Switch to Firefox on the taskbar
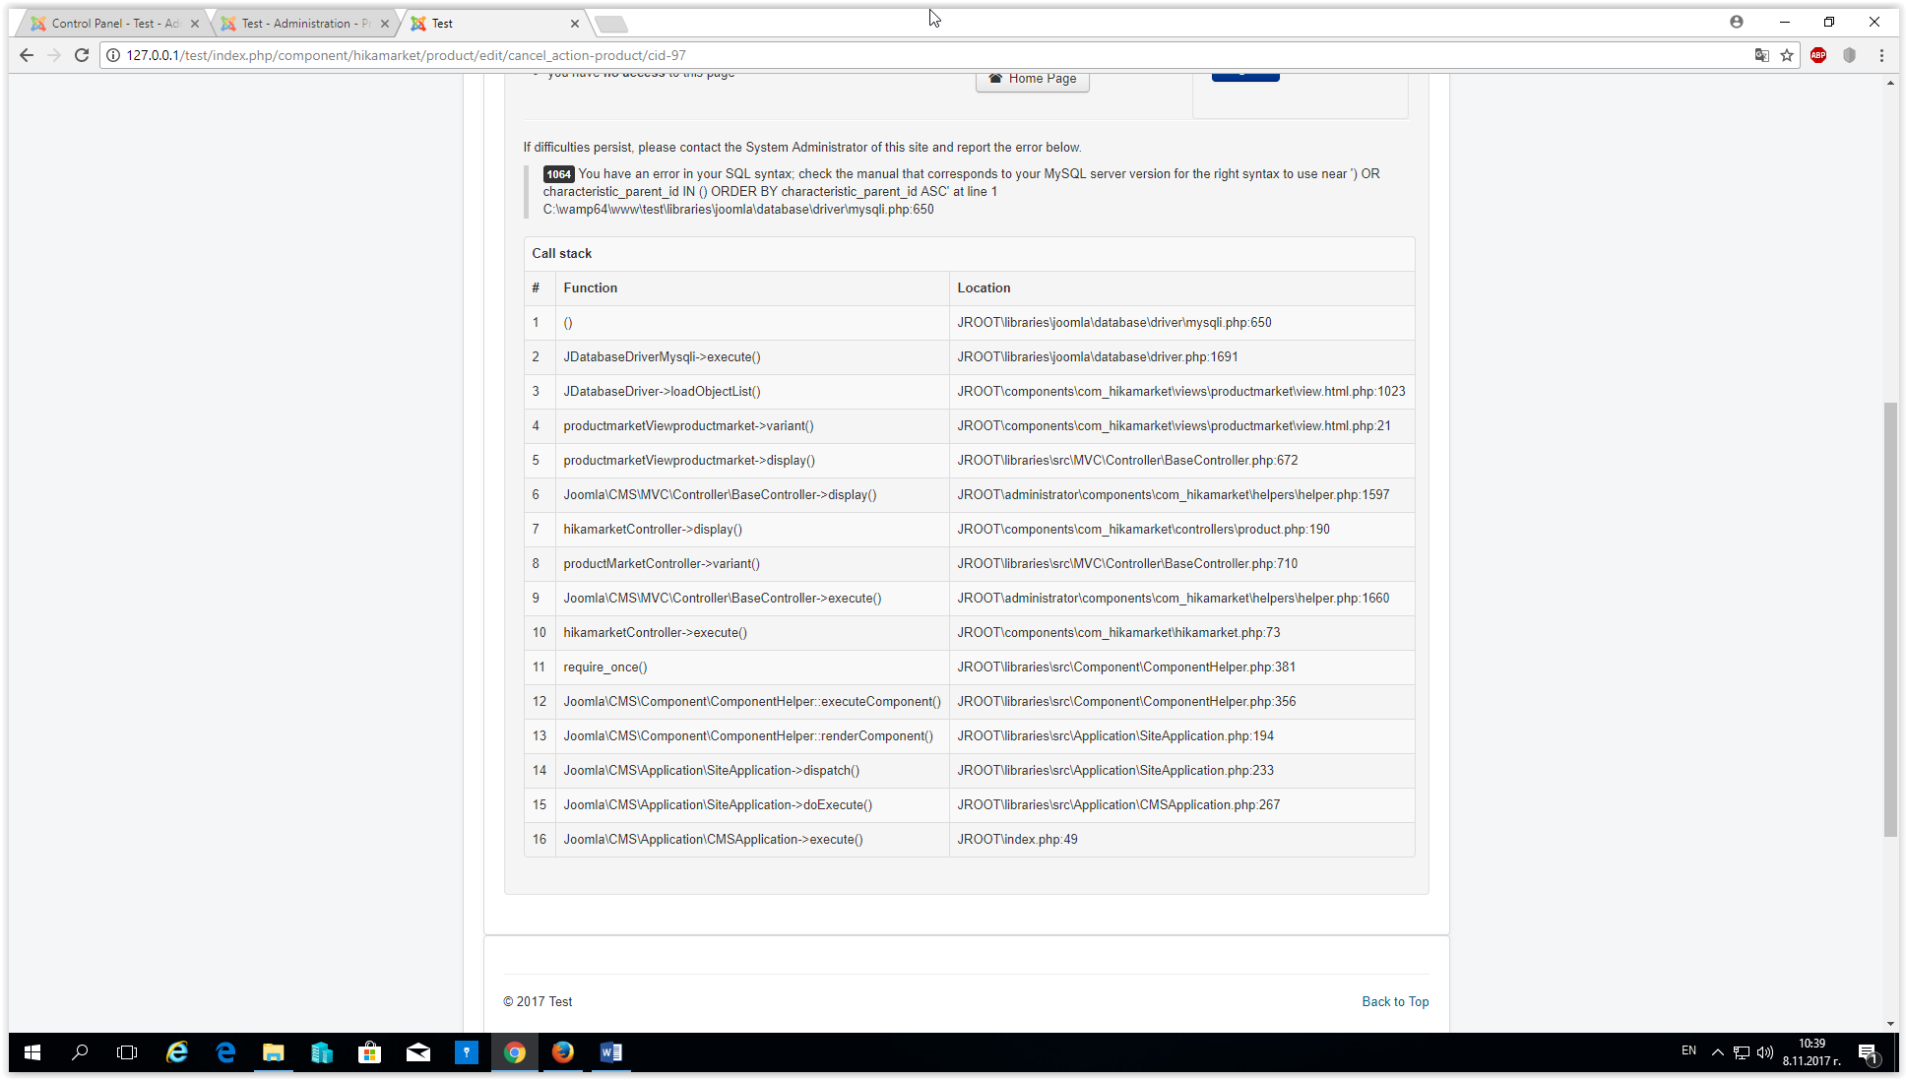Screen dimensions: 1906x1080 [563, 1052]
